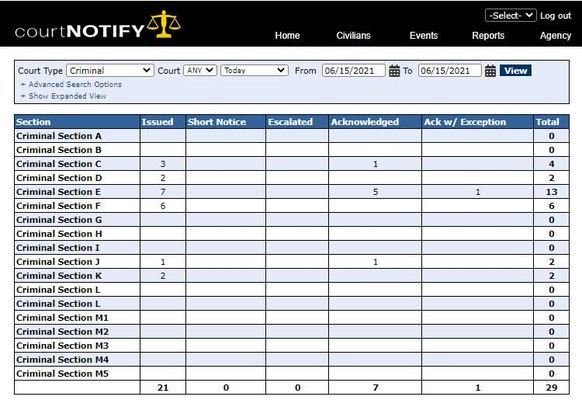Select Criminal Section M3 row label
The image size is (582, 400).
click(x=62, y=346)
